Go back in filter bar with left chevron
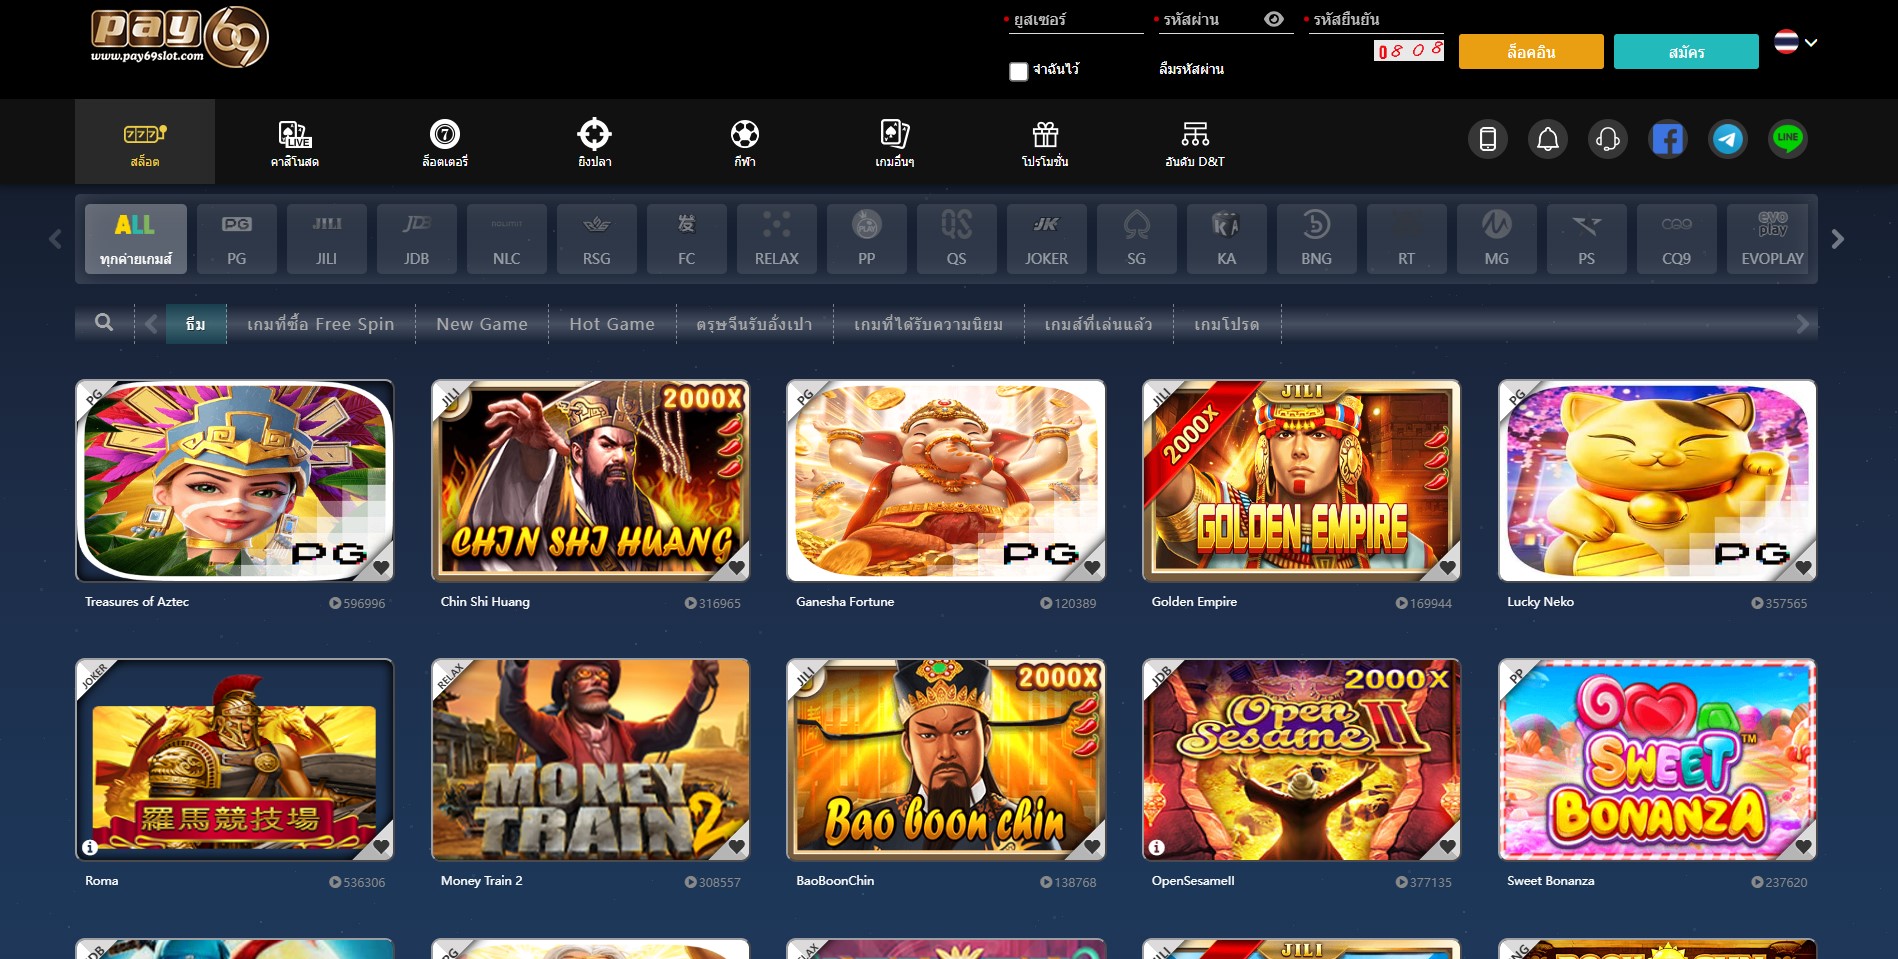The image size is (1898, 959). 151,324
